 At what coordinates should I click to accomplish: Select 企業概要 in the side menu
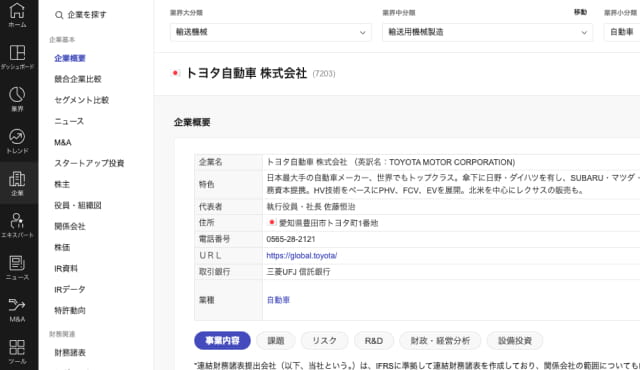coord(70,58)
